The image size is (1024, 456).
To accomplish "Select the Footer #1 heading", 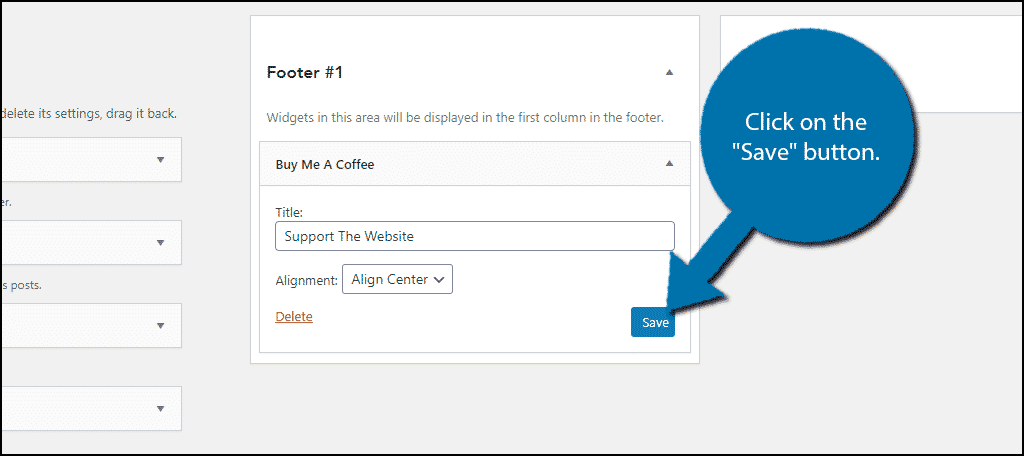I will point(305,72).
